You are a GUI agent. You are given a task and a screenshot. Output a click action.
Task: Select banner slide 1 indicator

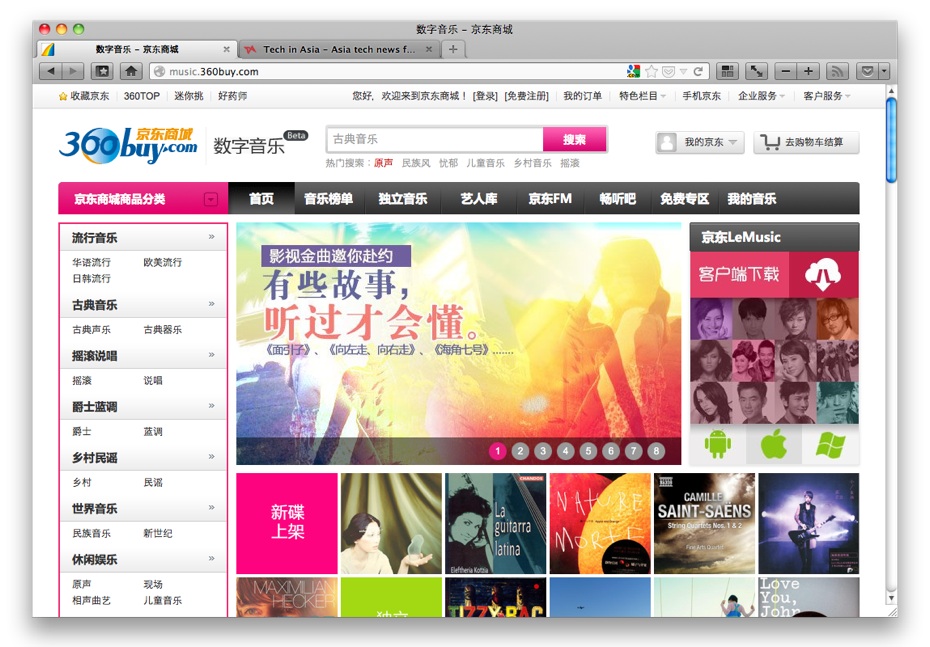coord(498,451)
